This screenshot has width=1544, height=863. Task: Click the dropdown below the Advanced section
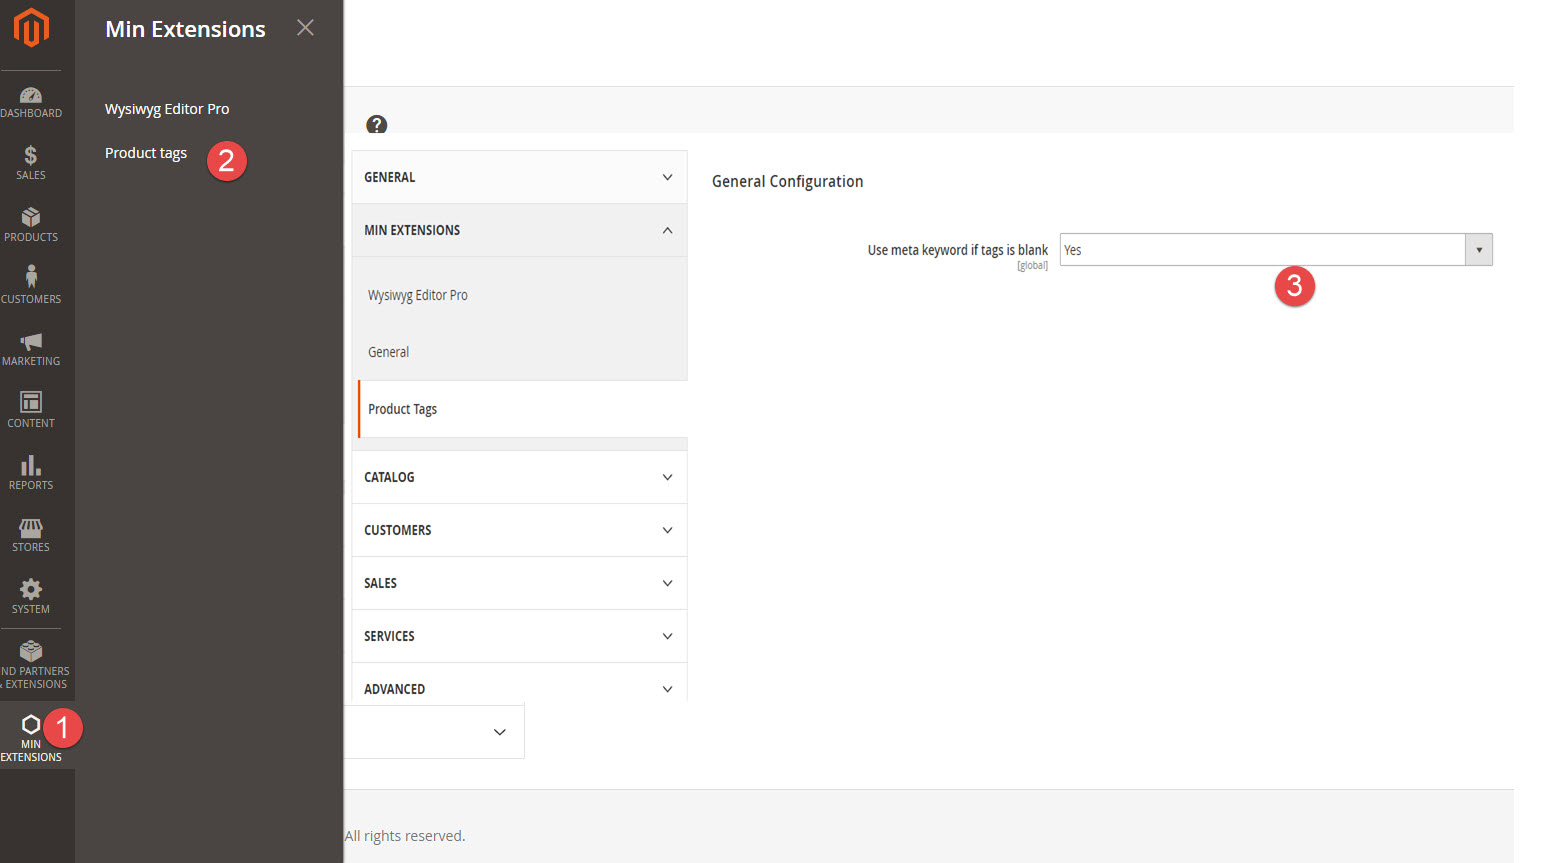click(x=434, y=732)
